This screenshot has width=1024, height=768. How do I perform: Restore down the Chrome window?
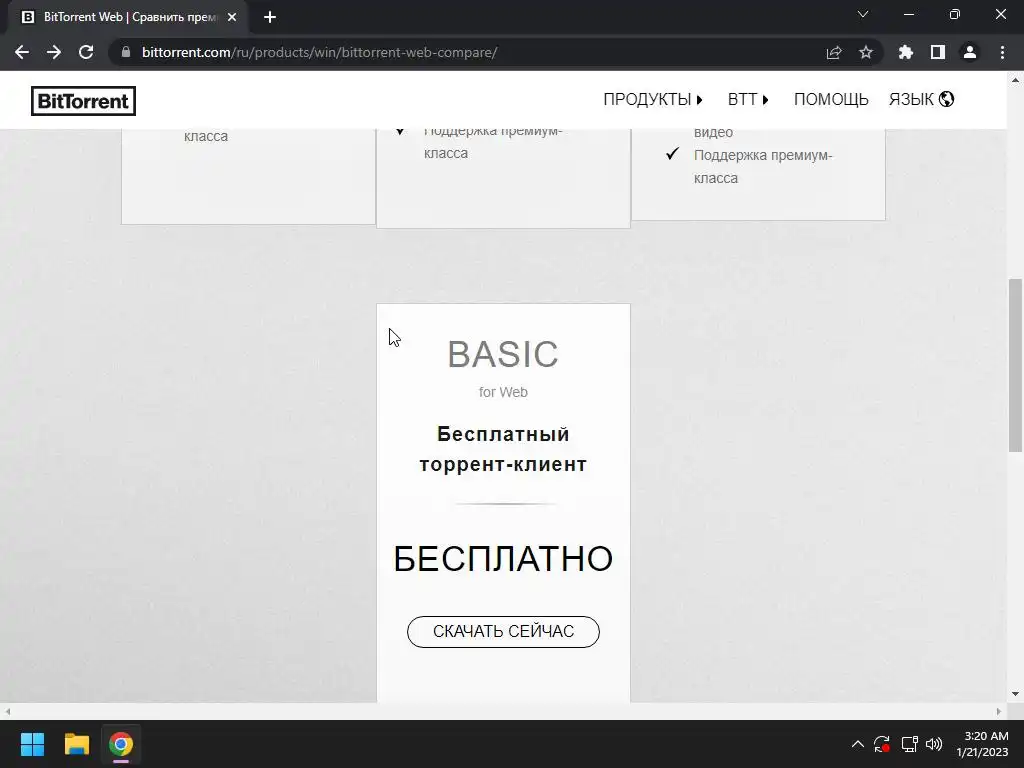pos(955,14)
